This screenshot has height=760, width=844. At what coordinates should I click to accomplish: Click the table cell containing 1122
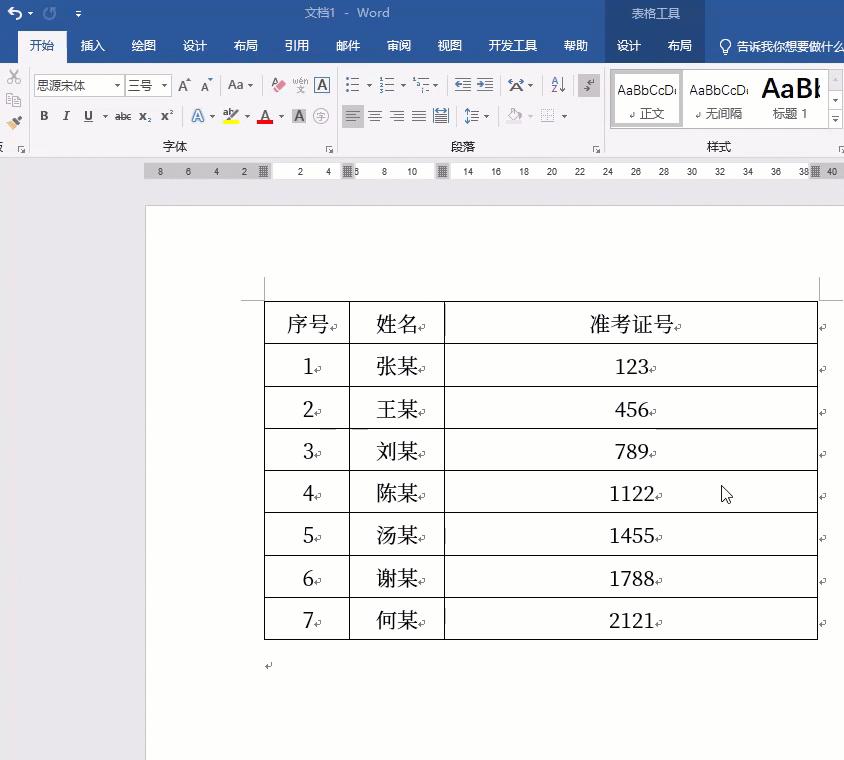click(631, 492)
